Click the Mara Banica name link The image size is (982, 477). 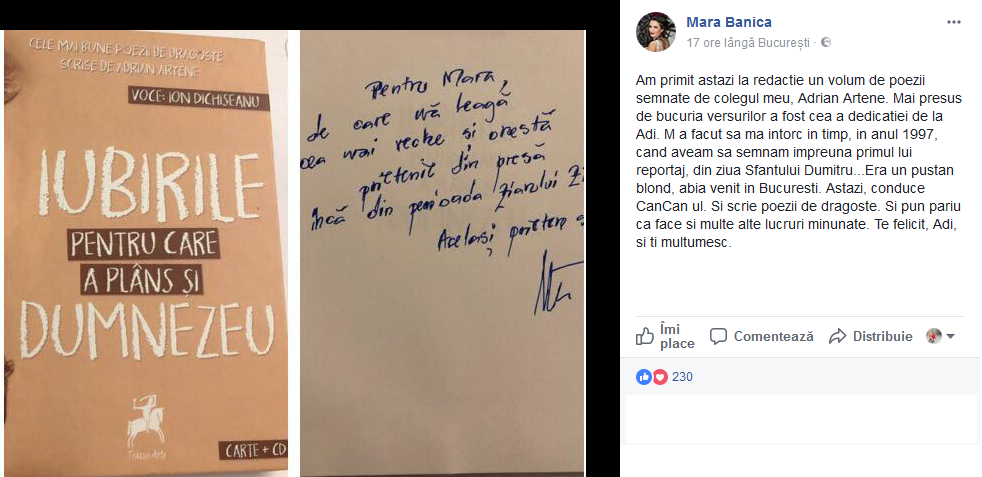tap(729, 23)
